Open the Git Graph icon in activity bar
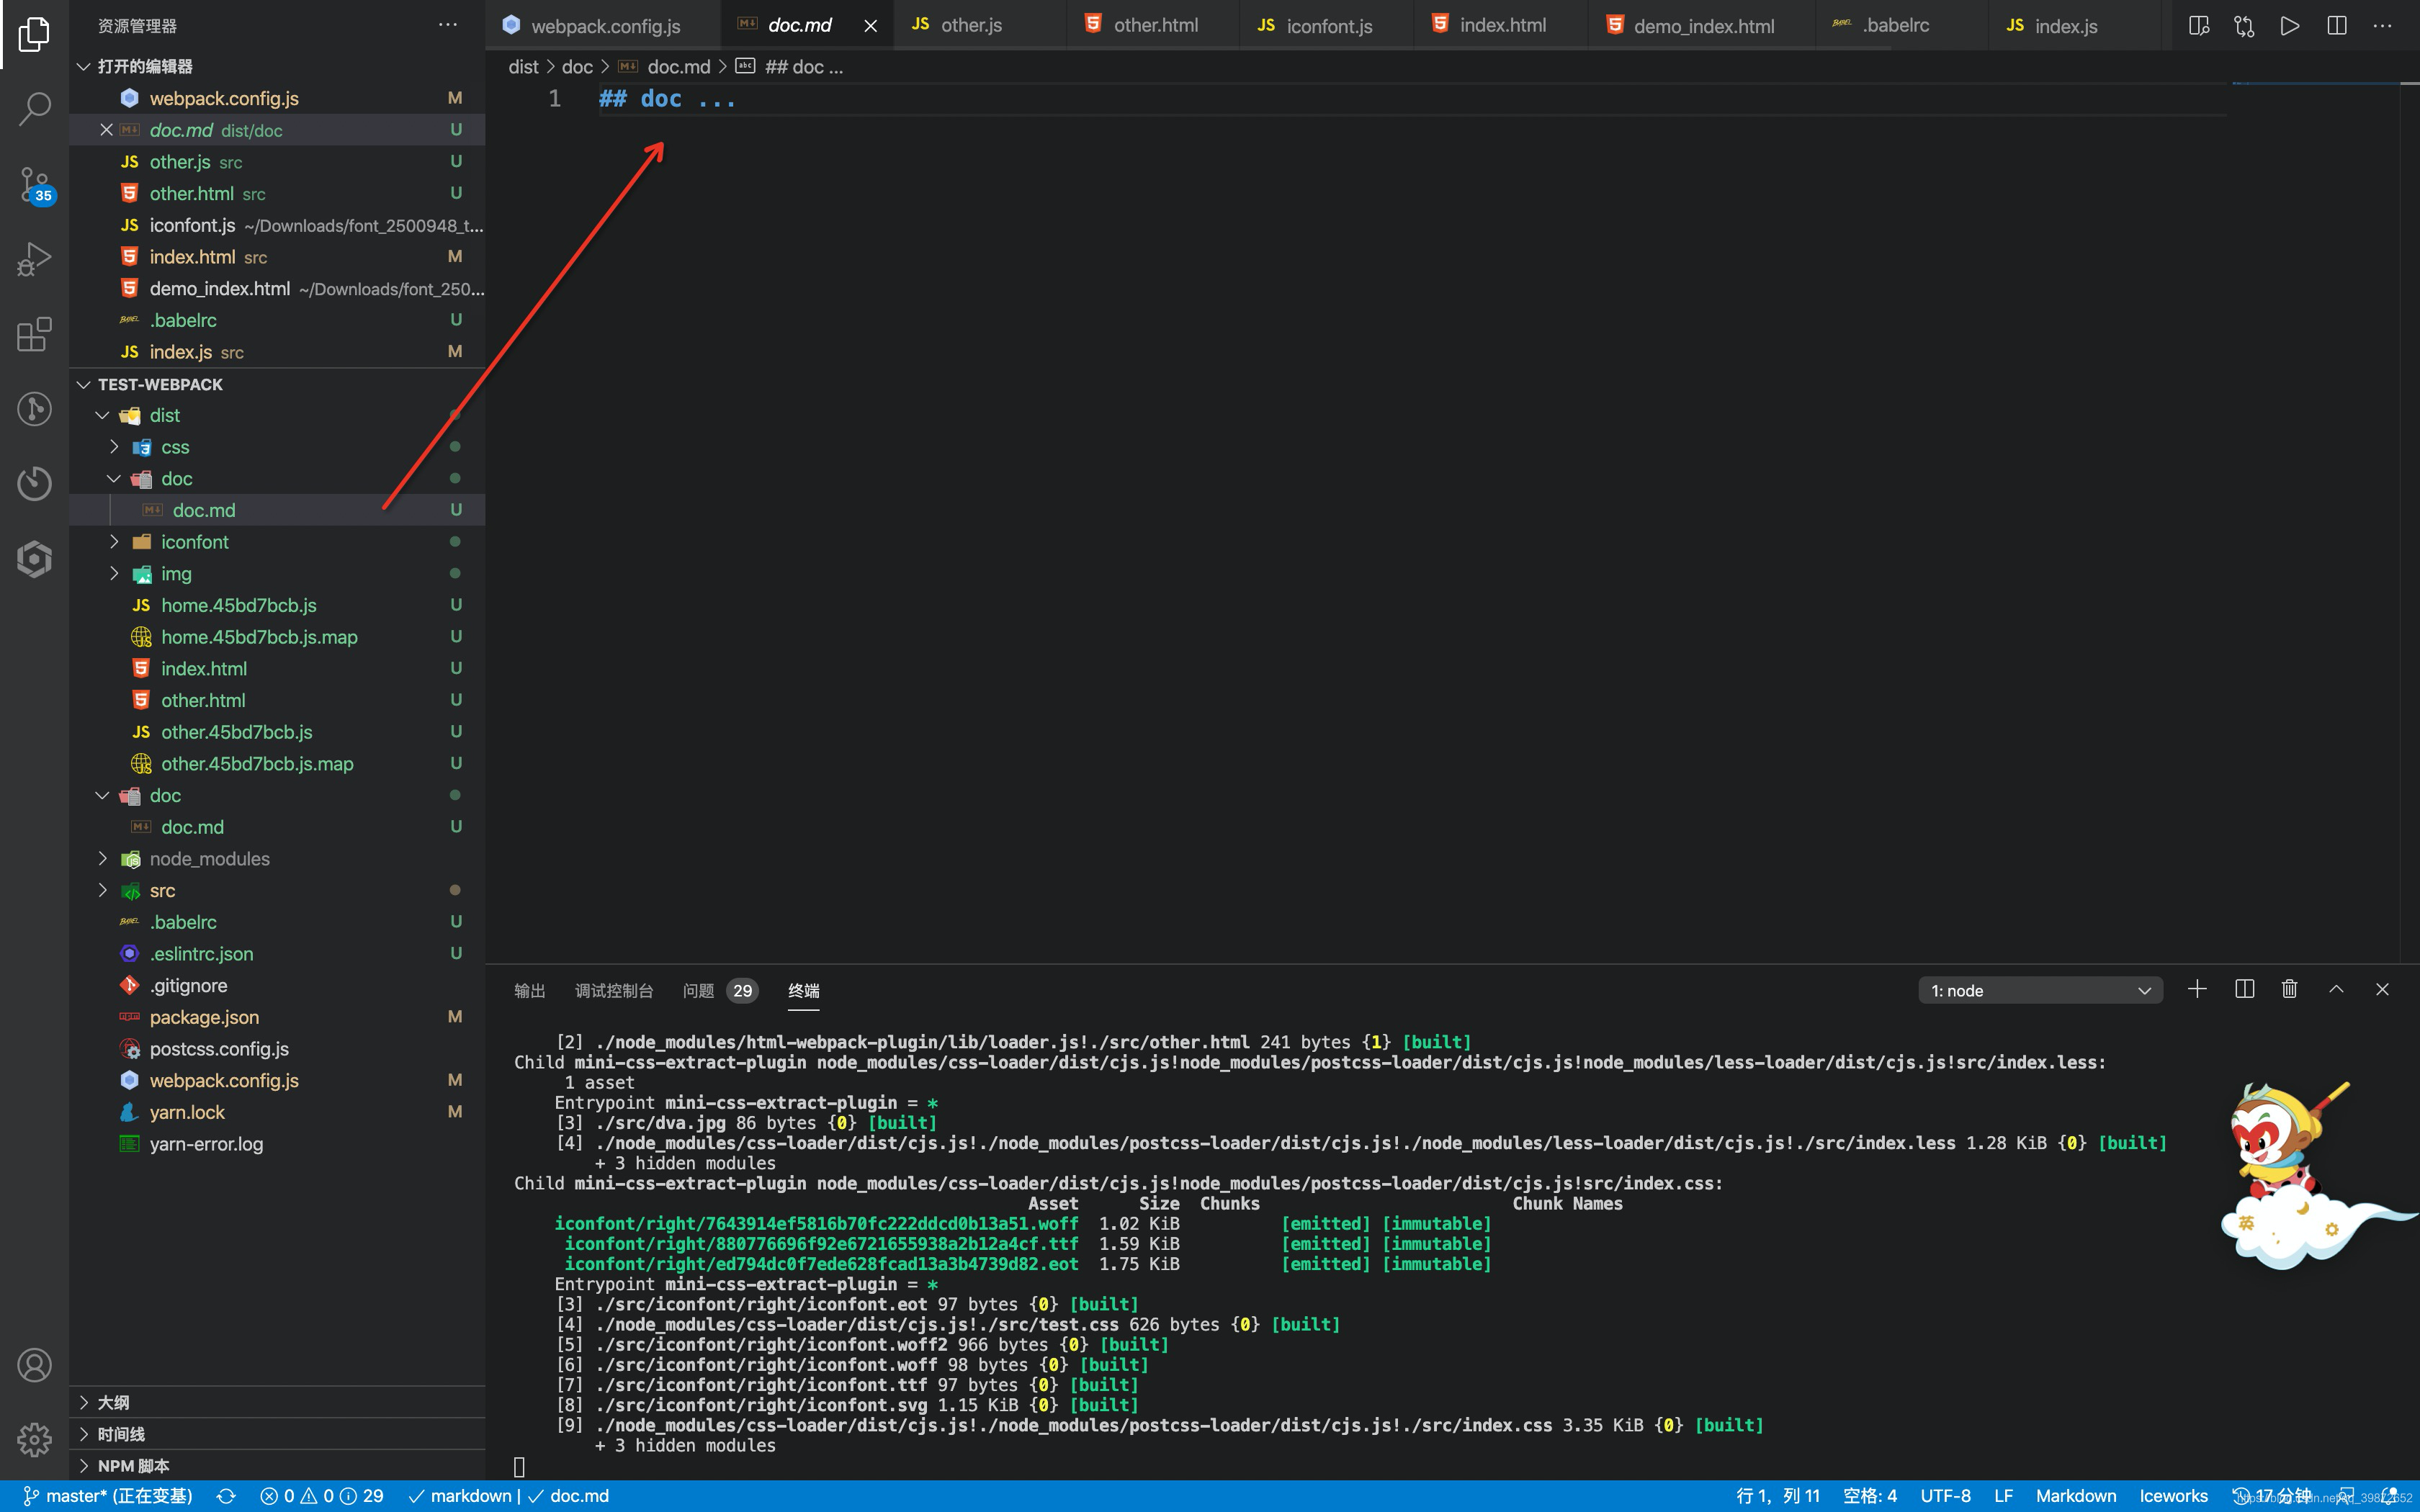The image size is (2420, 1512). (x=34, y=409)
